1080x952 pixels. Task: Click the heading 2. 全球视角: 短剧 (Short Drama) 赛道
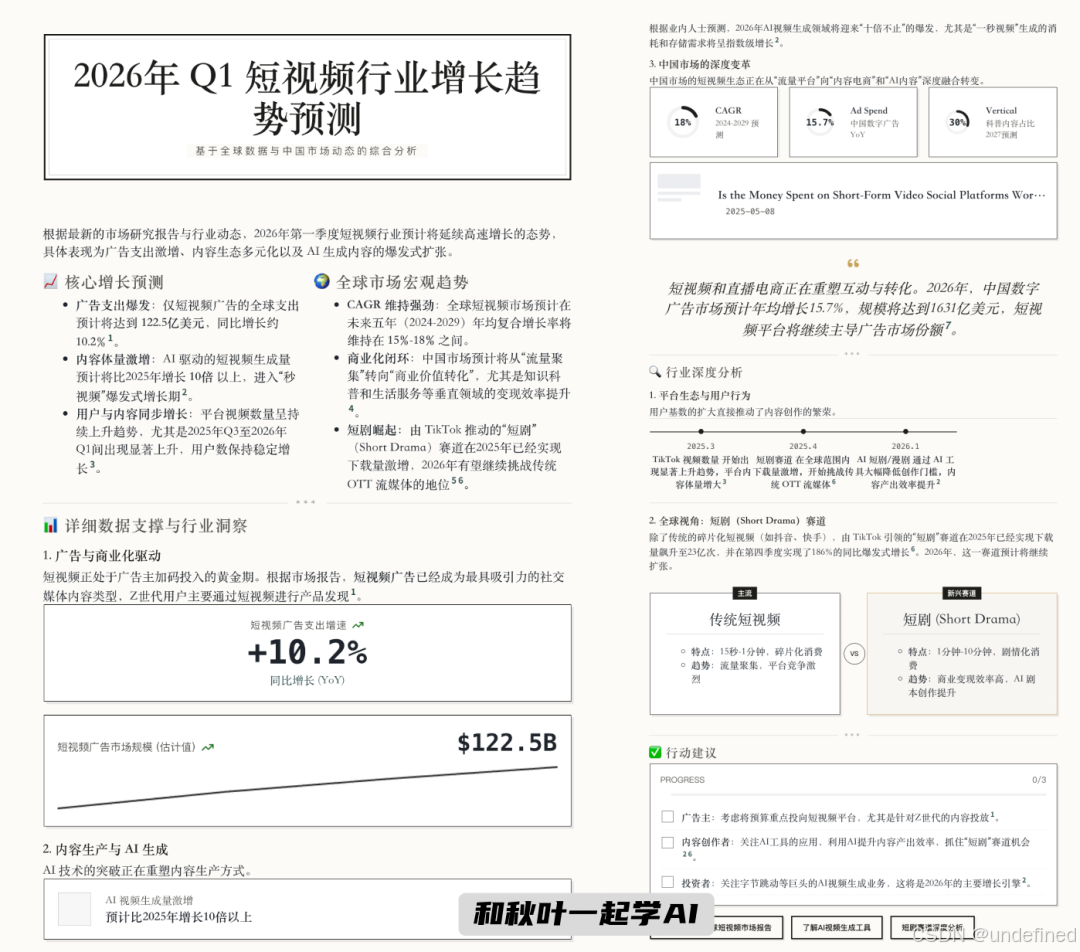[x=737, y=521]
